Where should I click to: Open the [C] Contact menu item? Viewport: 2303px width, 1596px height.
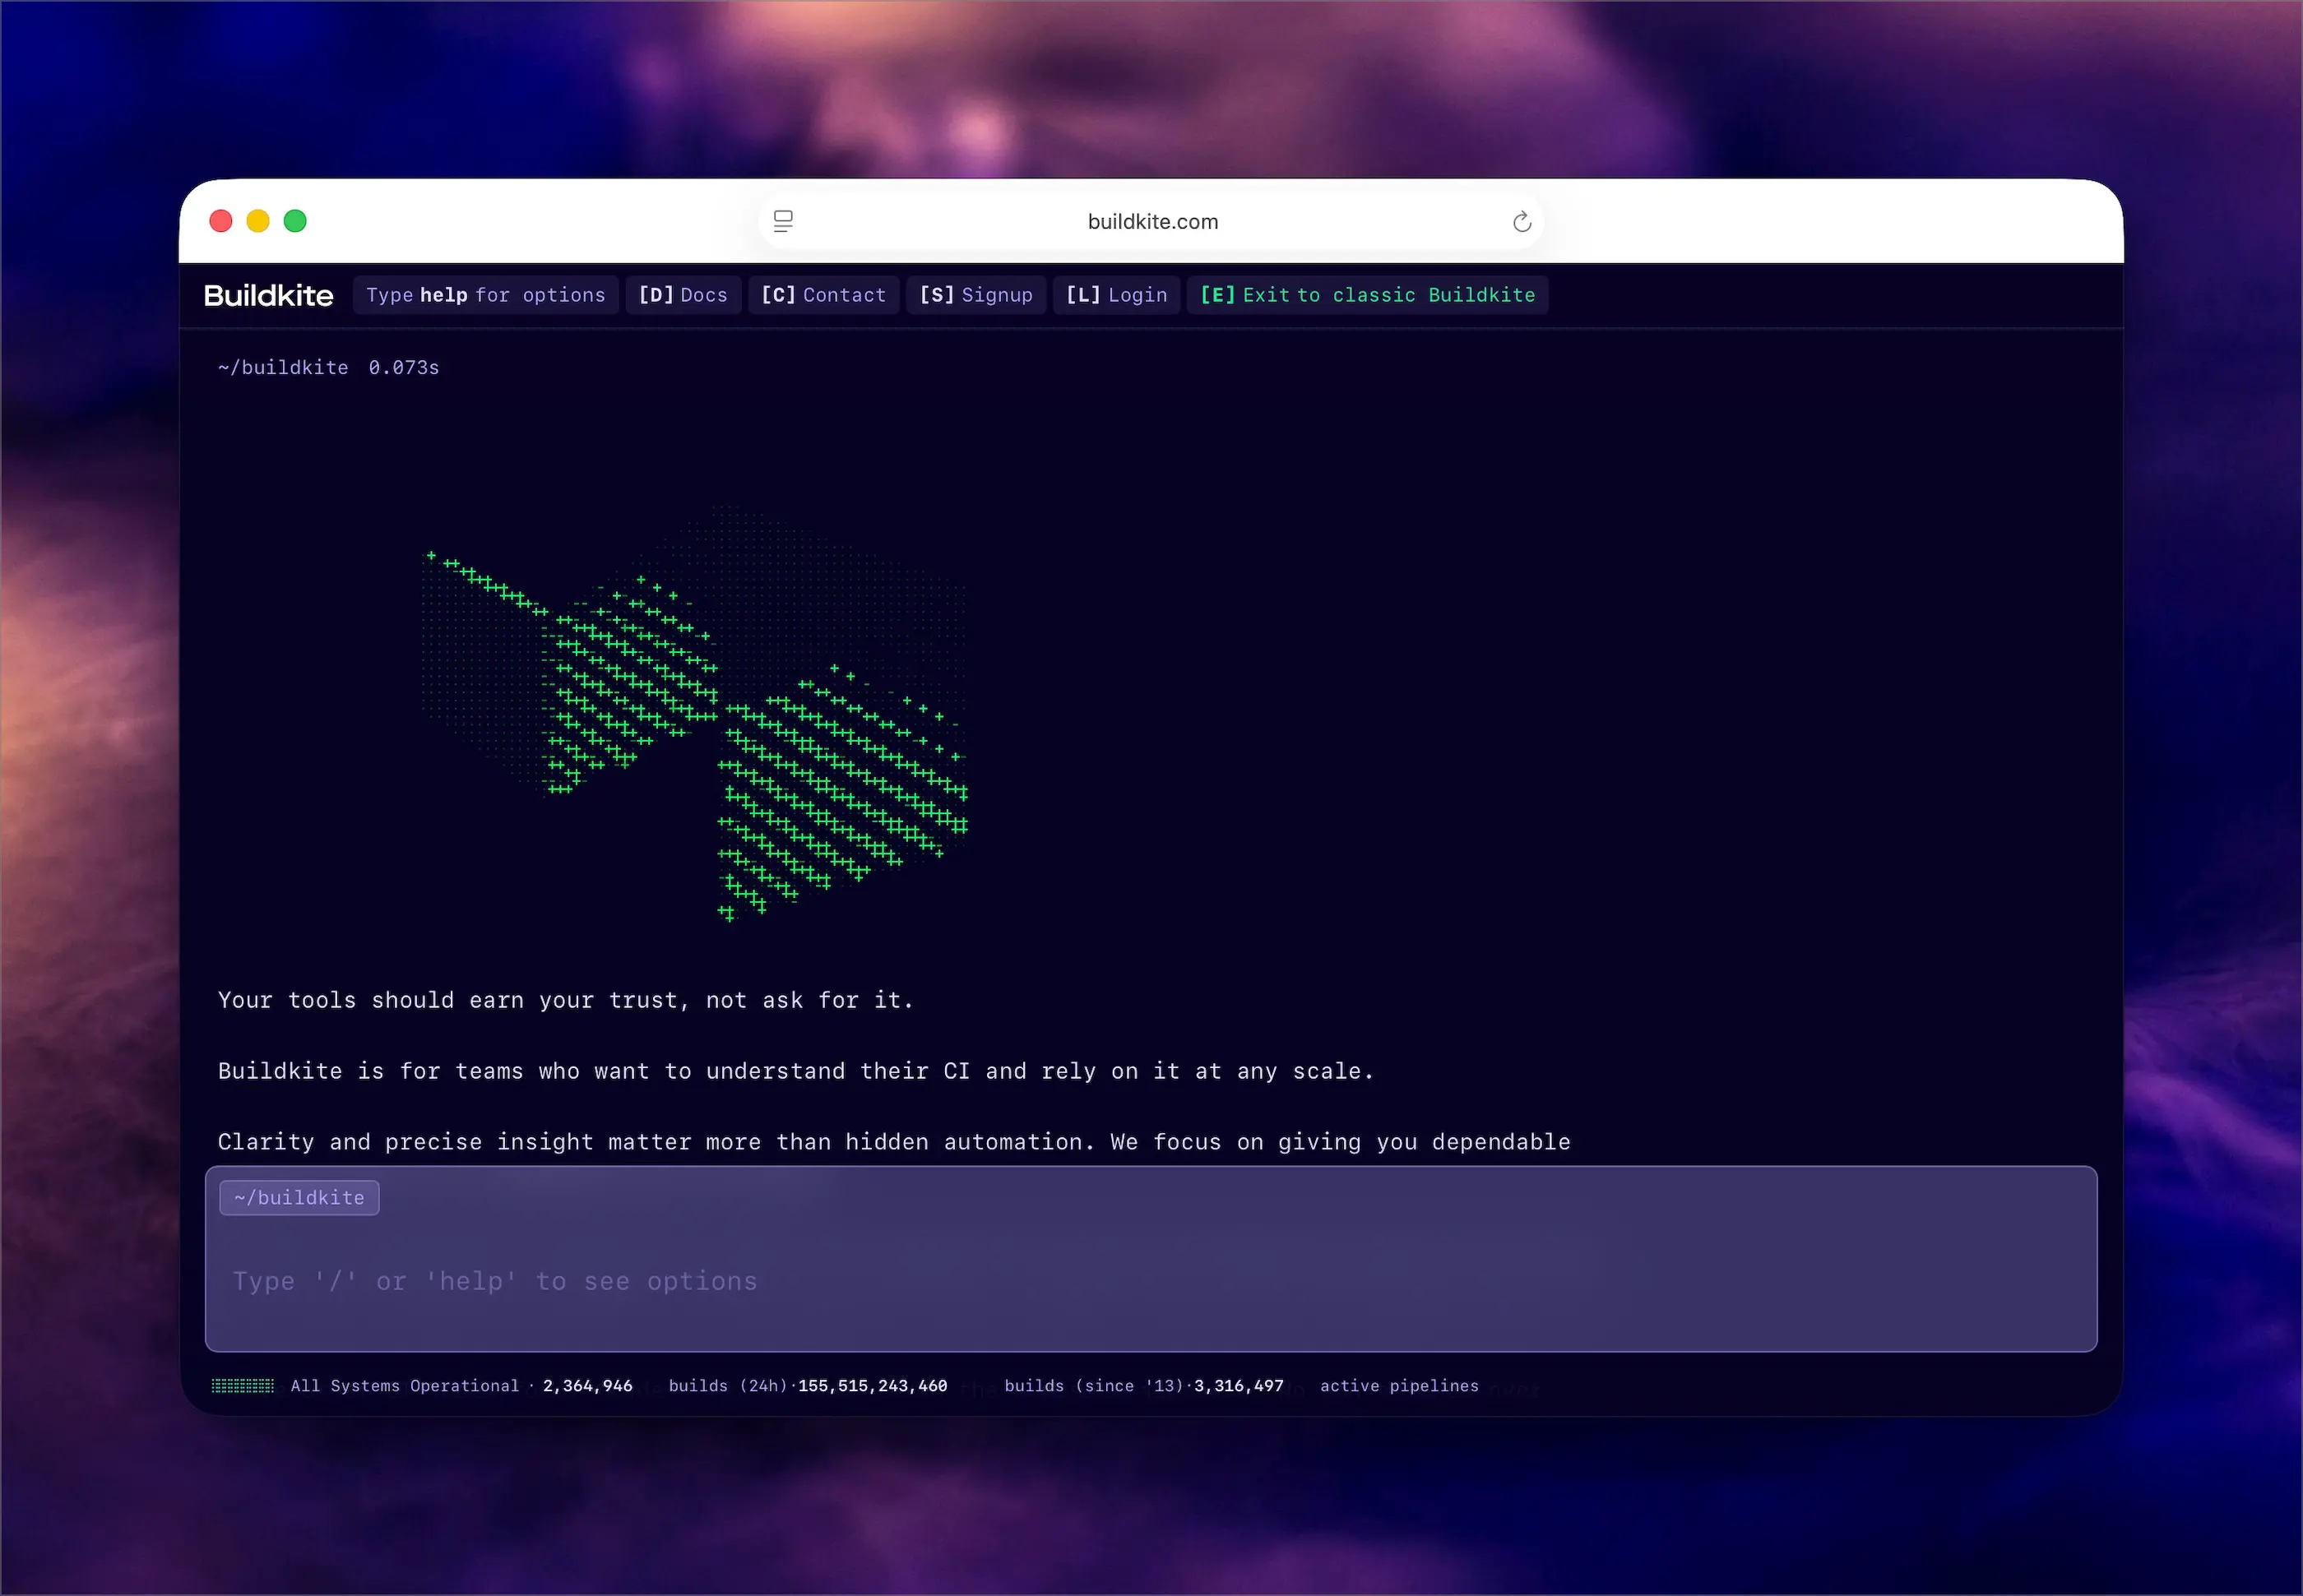(823, 295)
